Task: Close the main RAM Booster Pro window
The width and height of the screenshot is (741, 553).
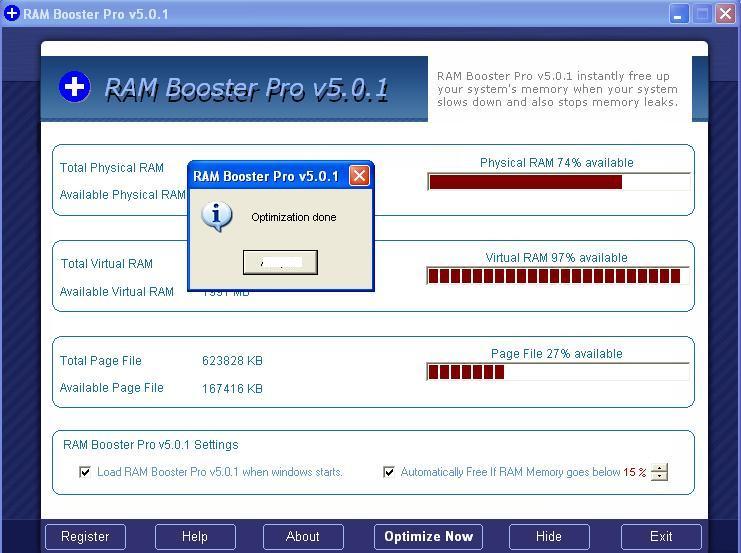Action: (725, 14)
